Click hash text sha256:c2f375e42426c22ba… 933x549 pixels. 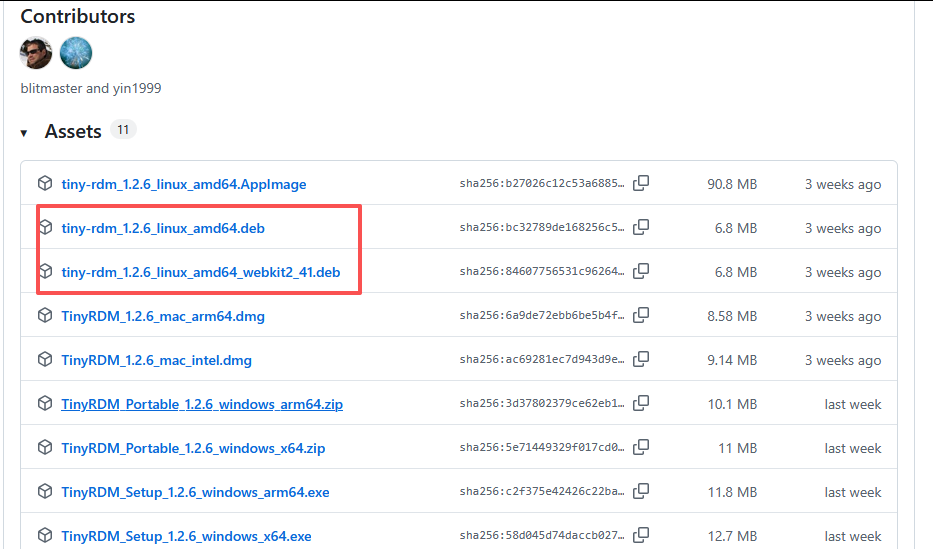point(542,491)
